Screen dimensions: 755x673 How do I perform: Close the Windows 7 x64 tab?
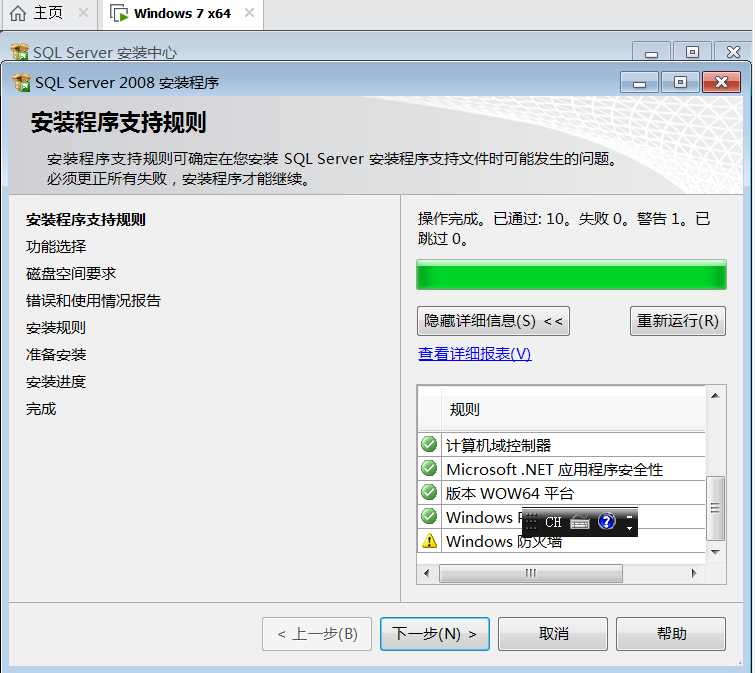(x=249, y=13)
